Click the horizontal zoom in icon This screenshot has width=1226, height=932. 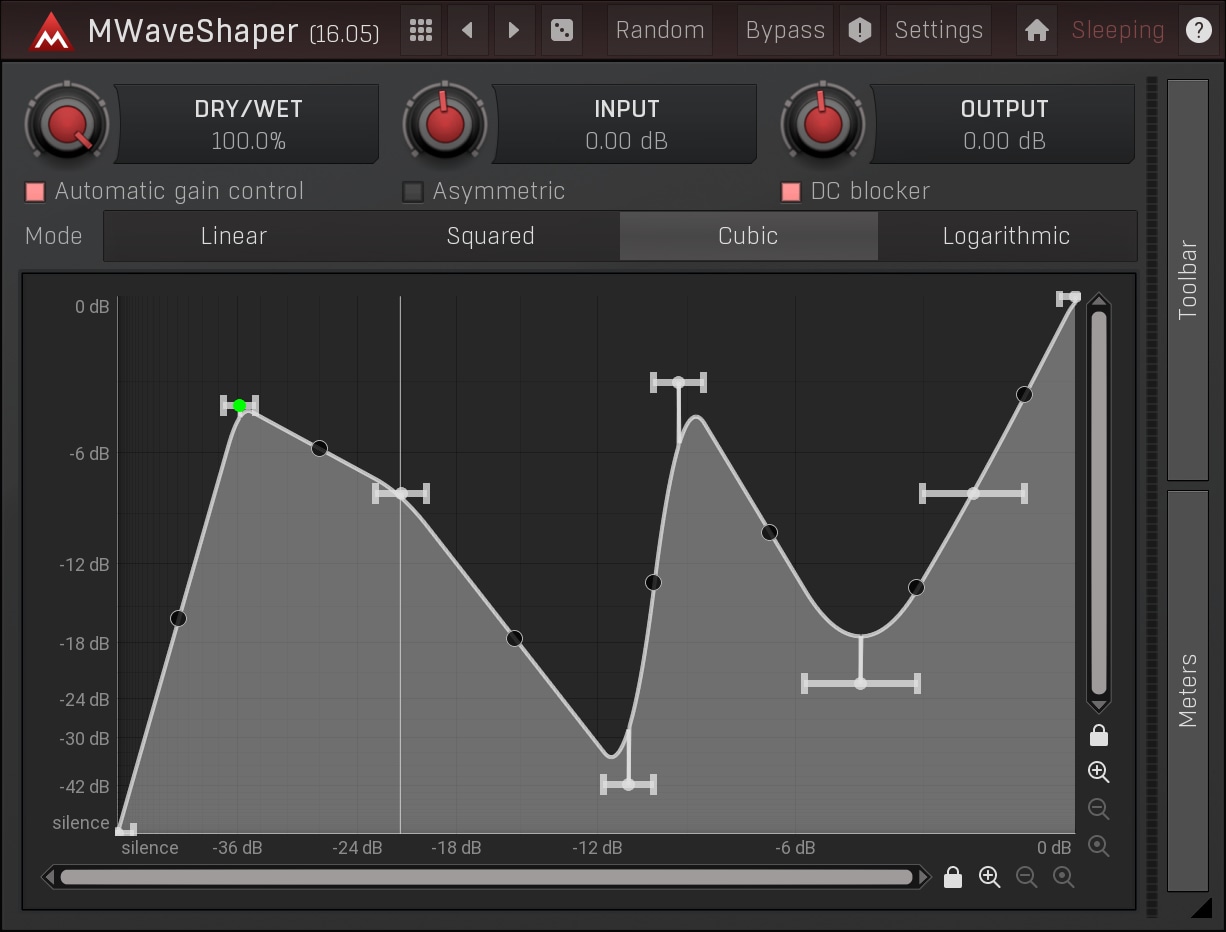pyautogui.click(x=989, y=877)
